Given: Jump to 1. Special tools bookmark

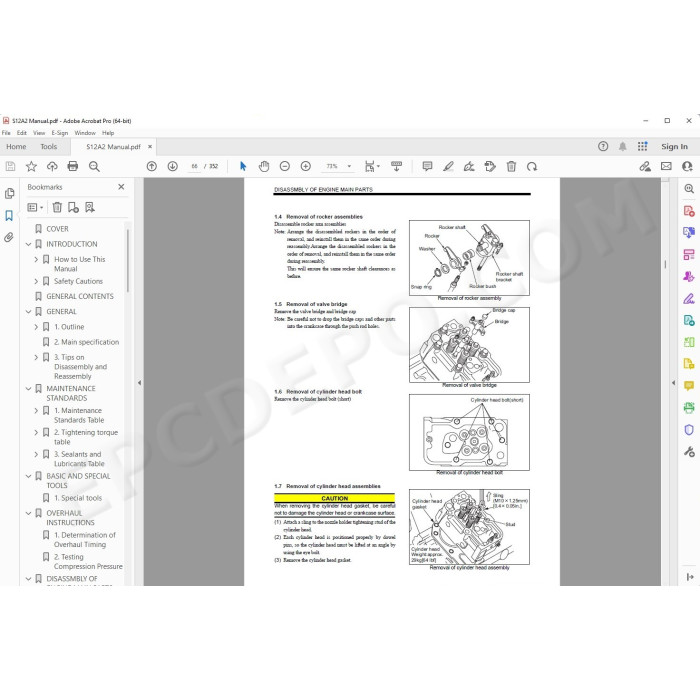Looking at the screenshot, I should [x=78, y=498].
